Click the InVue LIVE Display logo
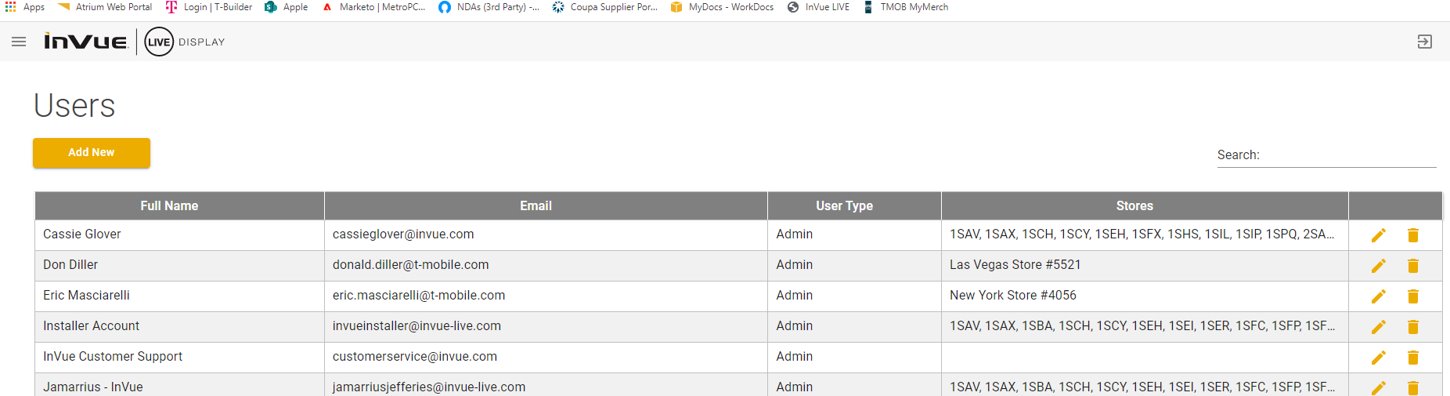Screen dimensions: 1450x396 (x=134, y=42)
